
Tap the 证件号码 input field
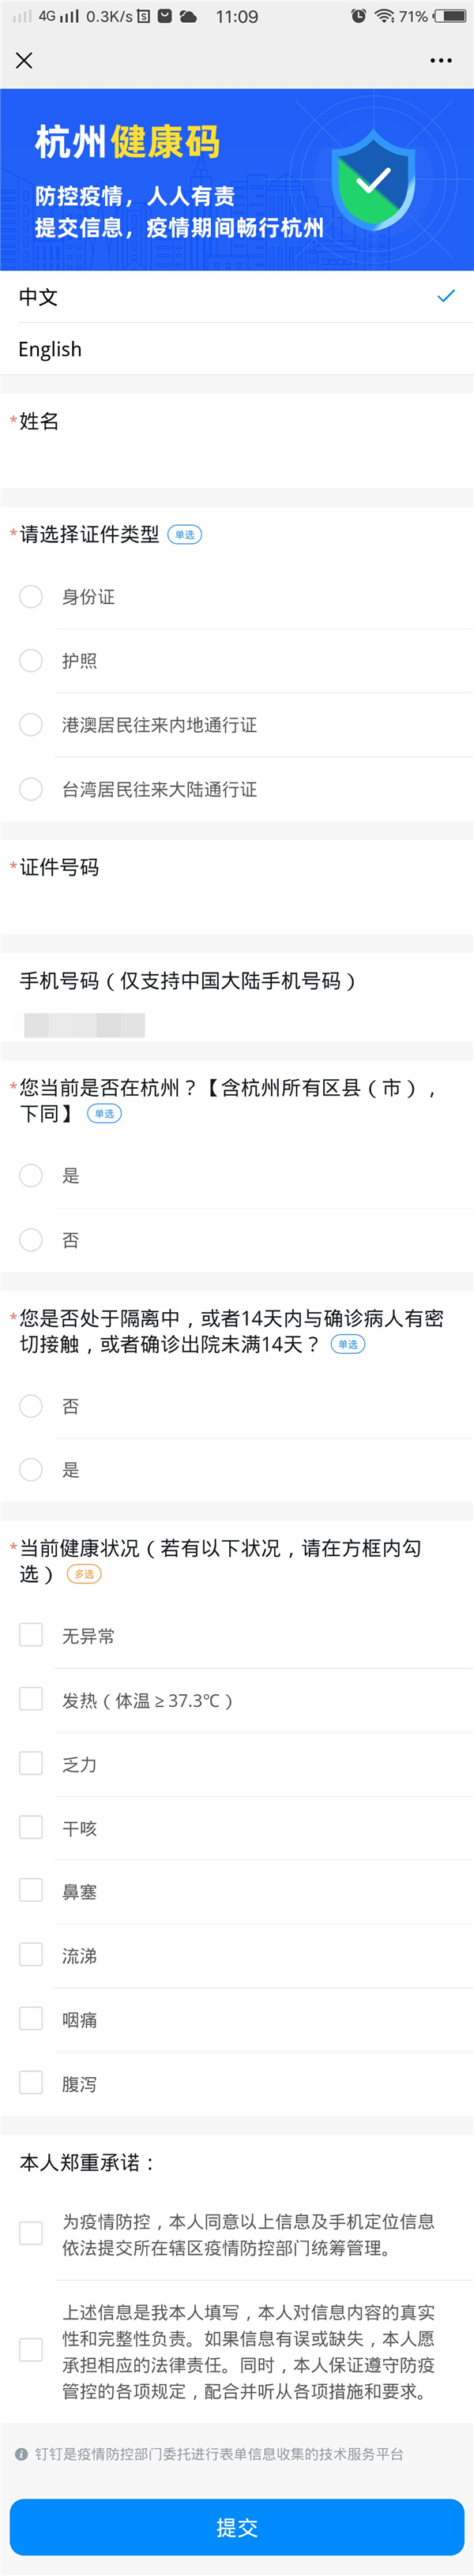pyautogui.click(x=237, y=905)
